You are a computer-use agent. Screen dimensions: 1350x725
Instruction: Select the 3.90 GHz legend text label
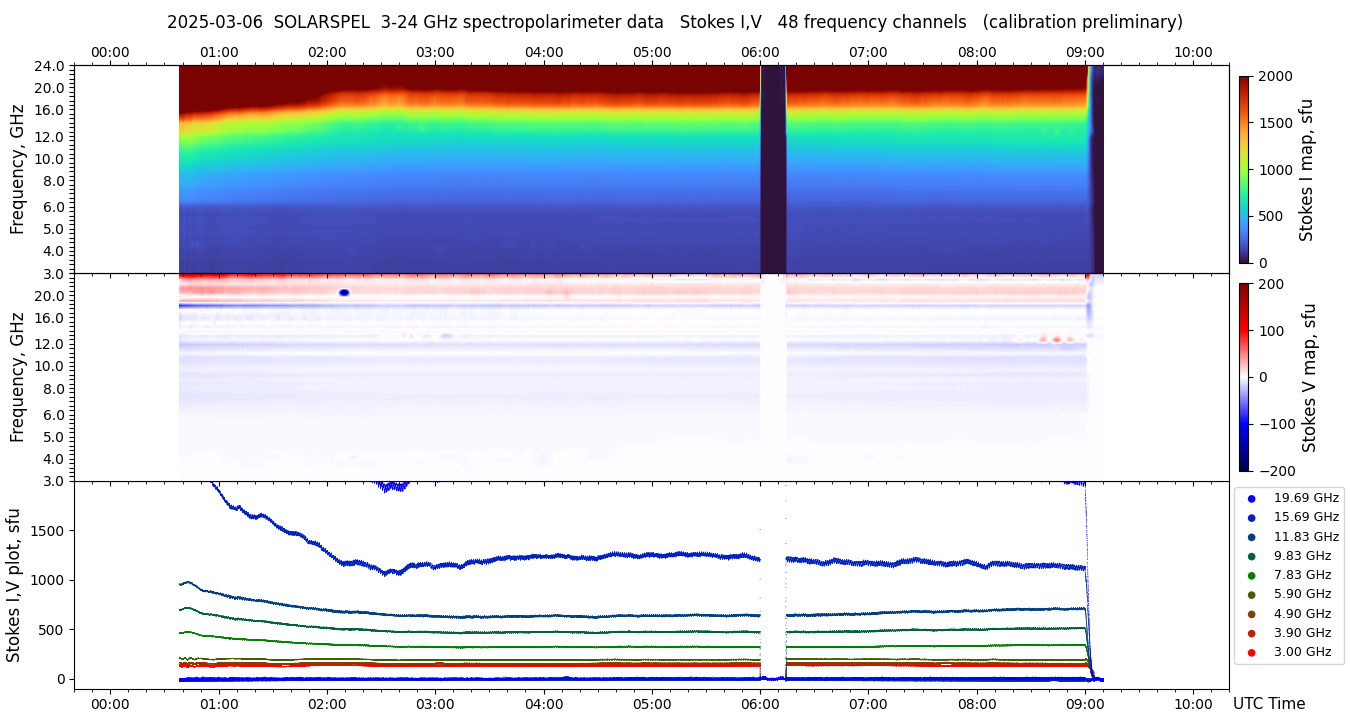pyautogui.click(x=1302, y=633)
